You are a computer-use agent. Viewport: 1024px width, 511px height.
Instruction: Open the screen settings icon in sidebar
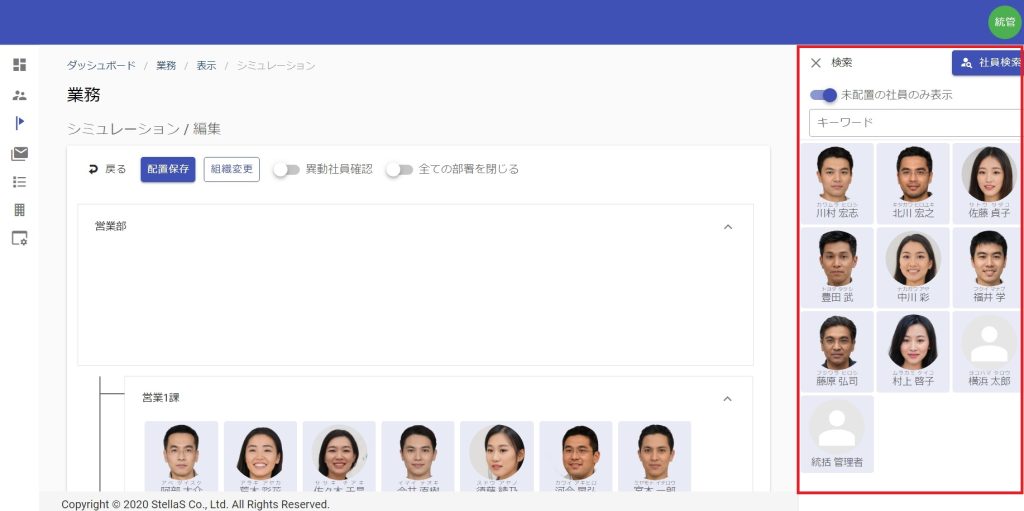point(19,239)
